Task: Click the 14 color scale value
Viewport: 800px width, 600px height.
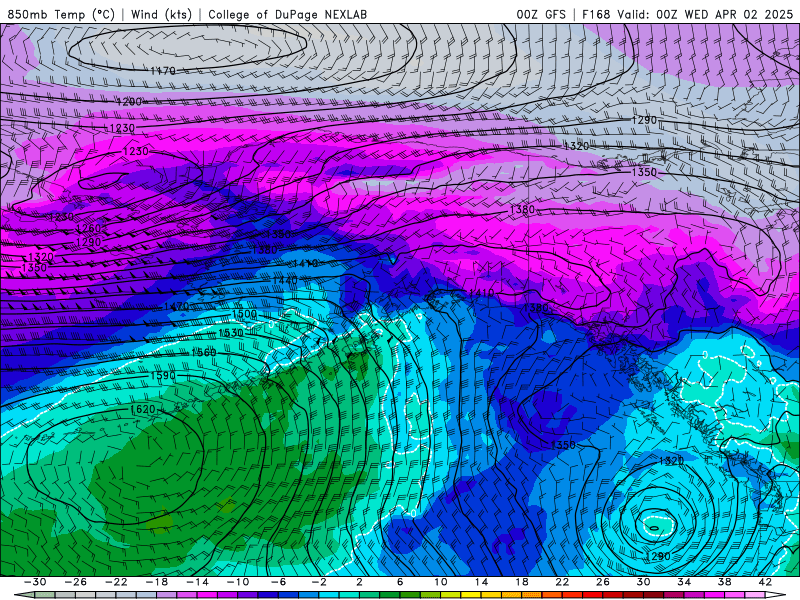Action: (481, 582)
